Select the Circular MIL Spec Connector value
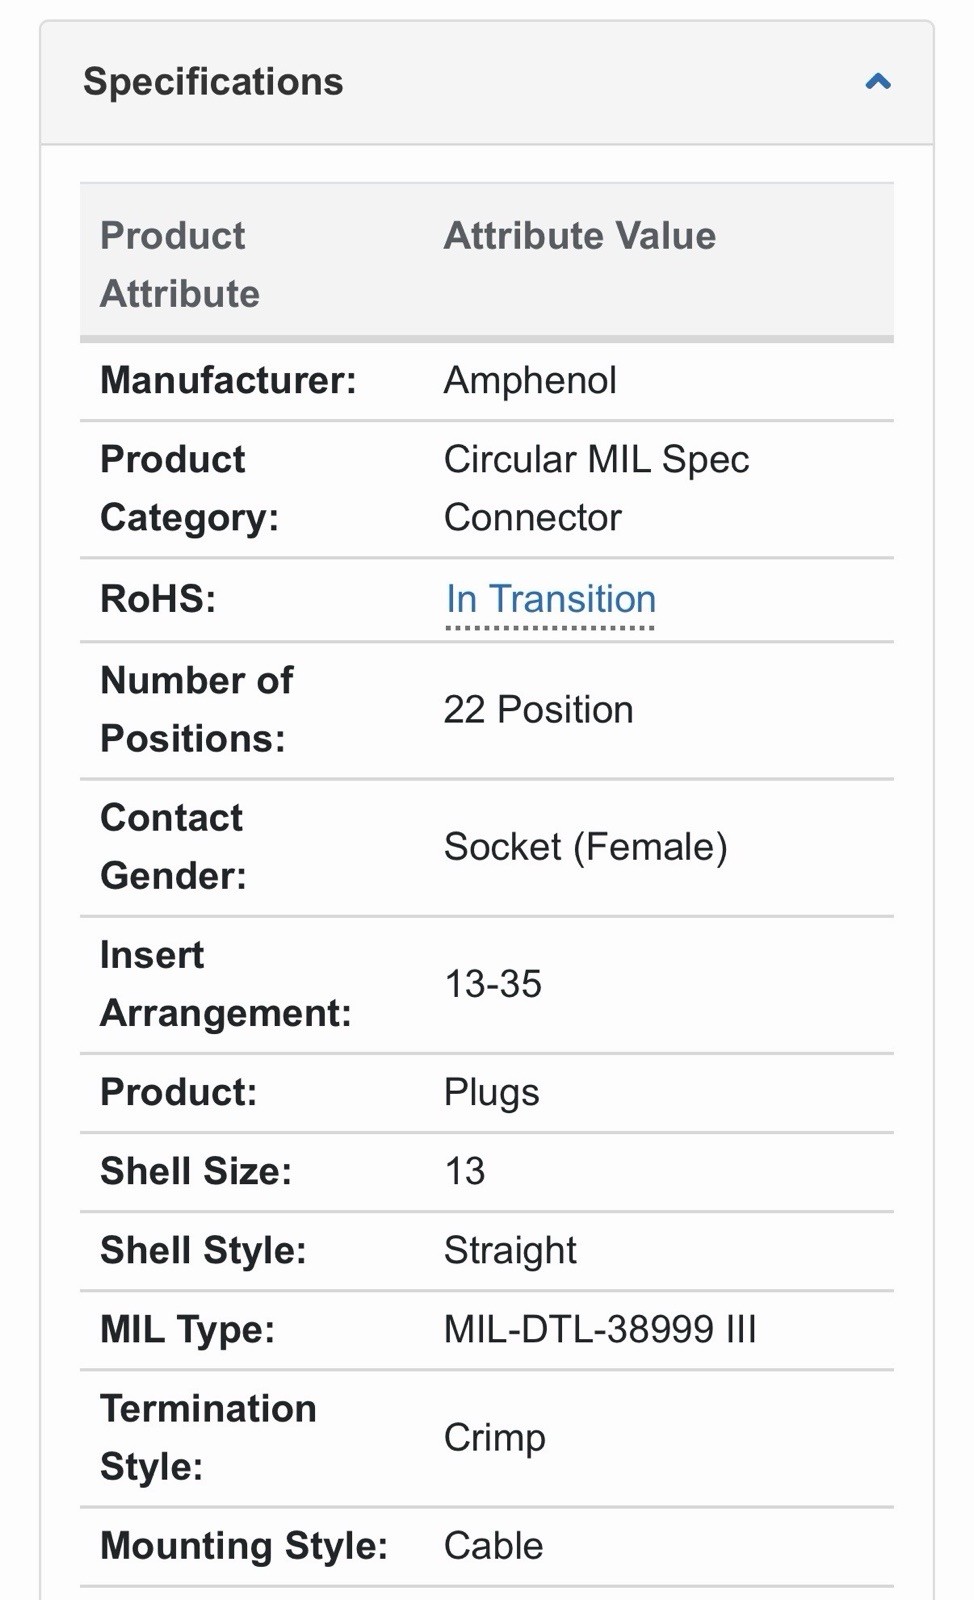974x1600 pixels. pyautogui.click(x=596, y=488)
